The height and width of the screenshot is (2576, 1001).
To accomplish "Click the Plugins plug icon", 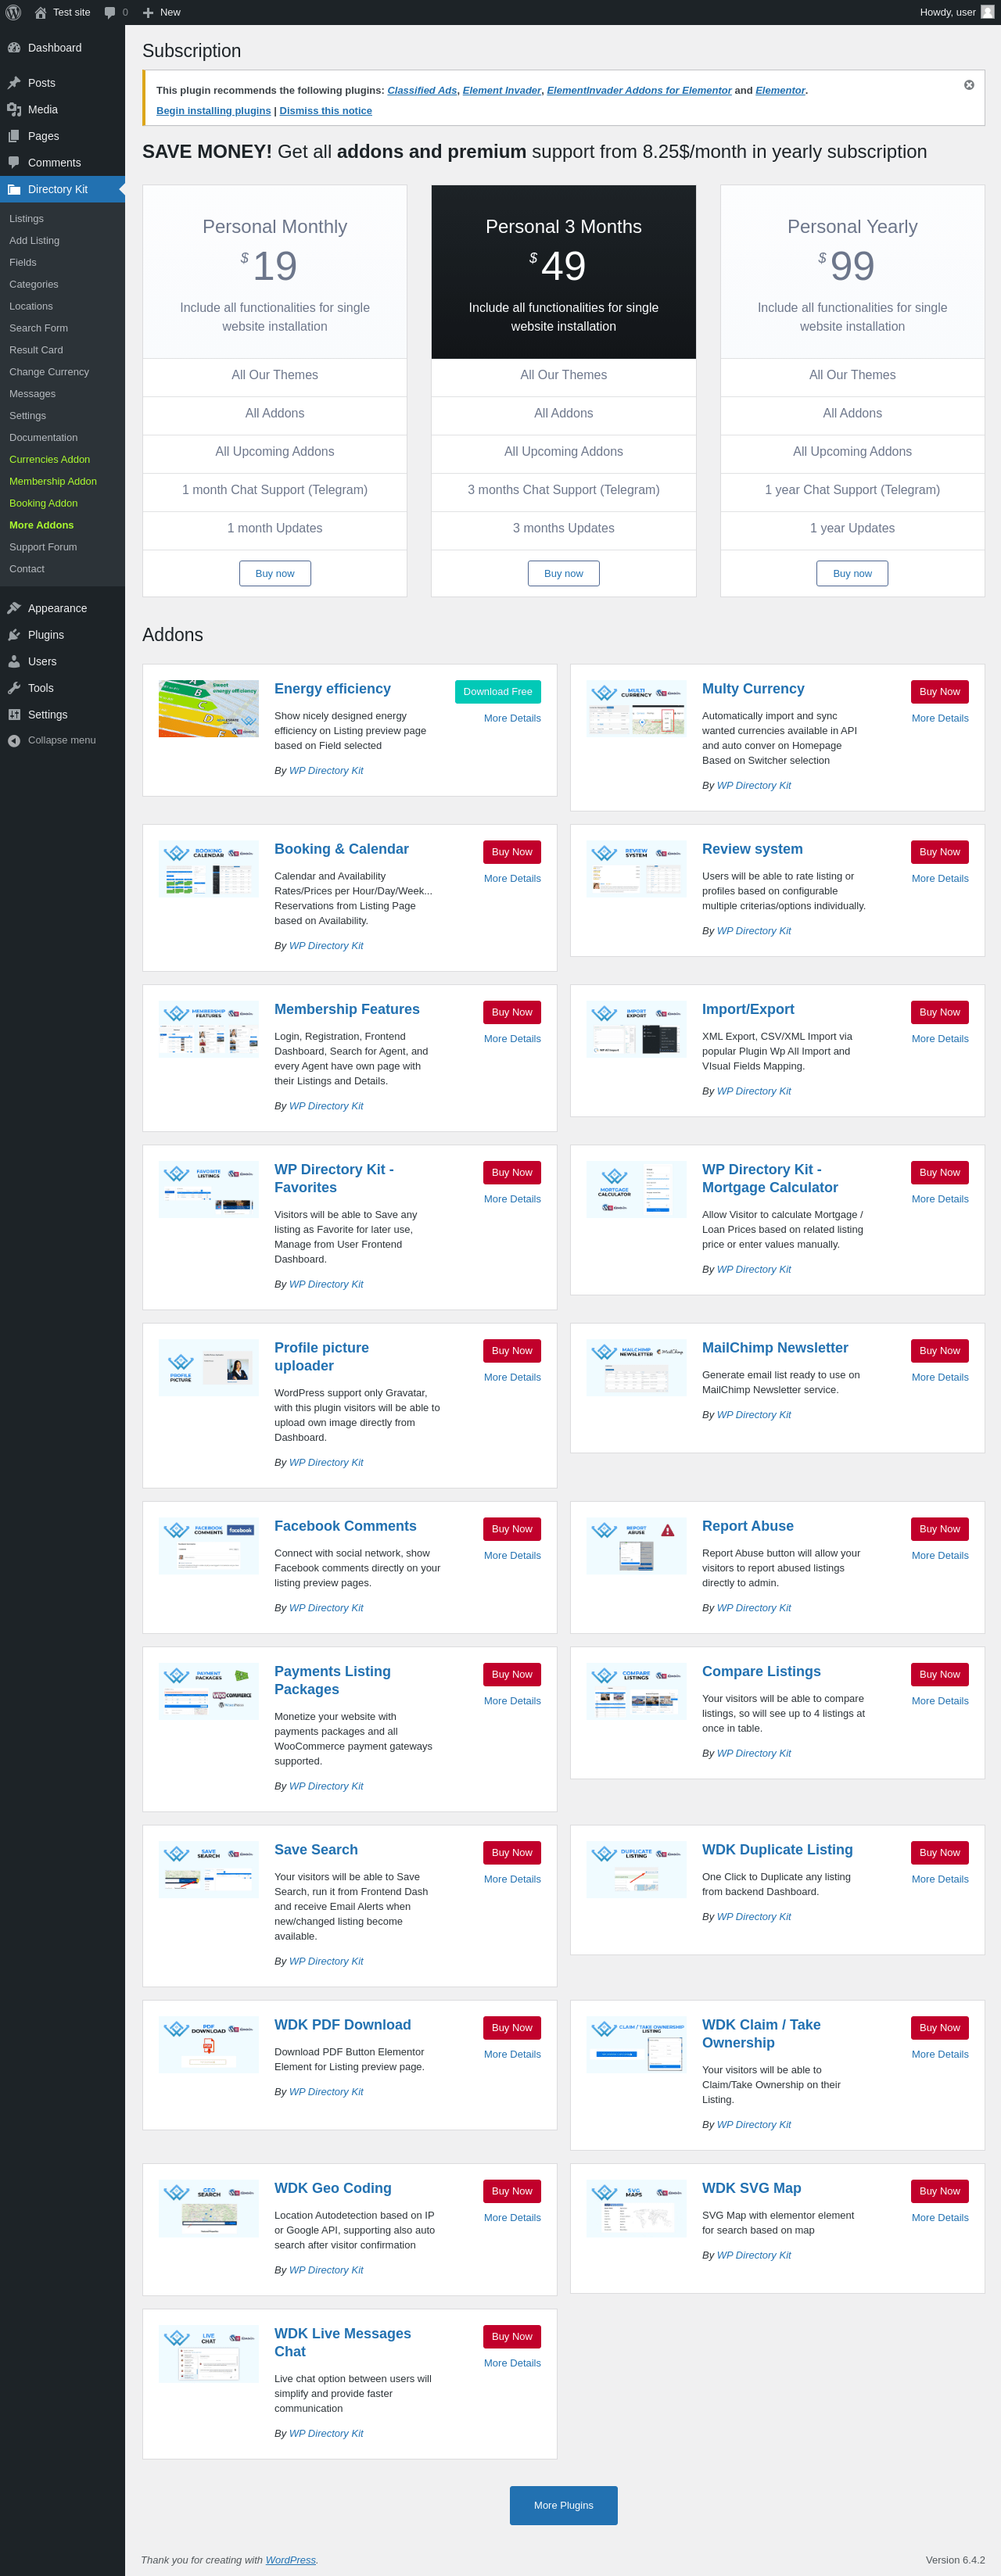I will click(14, 634).
